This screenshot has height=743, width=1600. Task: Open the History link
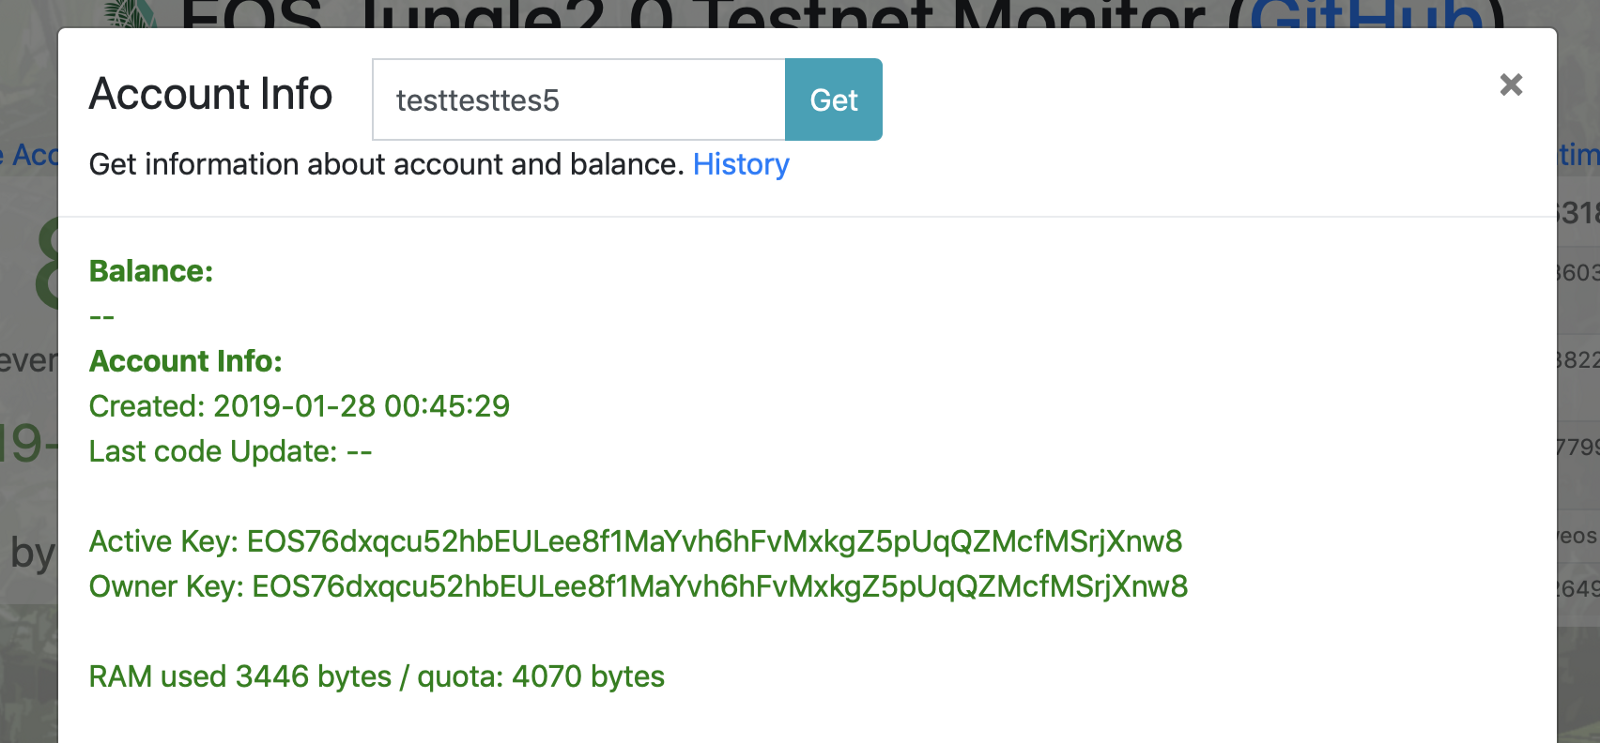(740, 164)
